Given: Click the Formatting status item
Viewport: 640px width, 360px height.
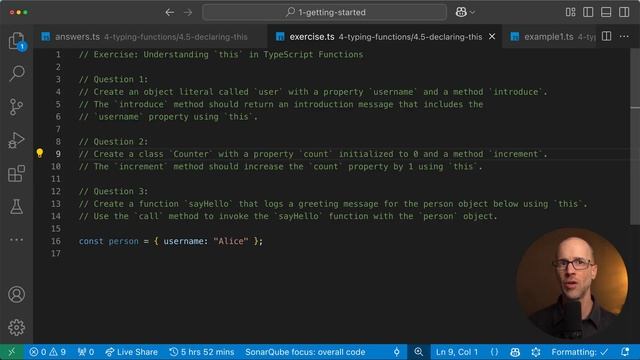Looking at the screenshot, I should click(580, 352).
